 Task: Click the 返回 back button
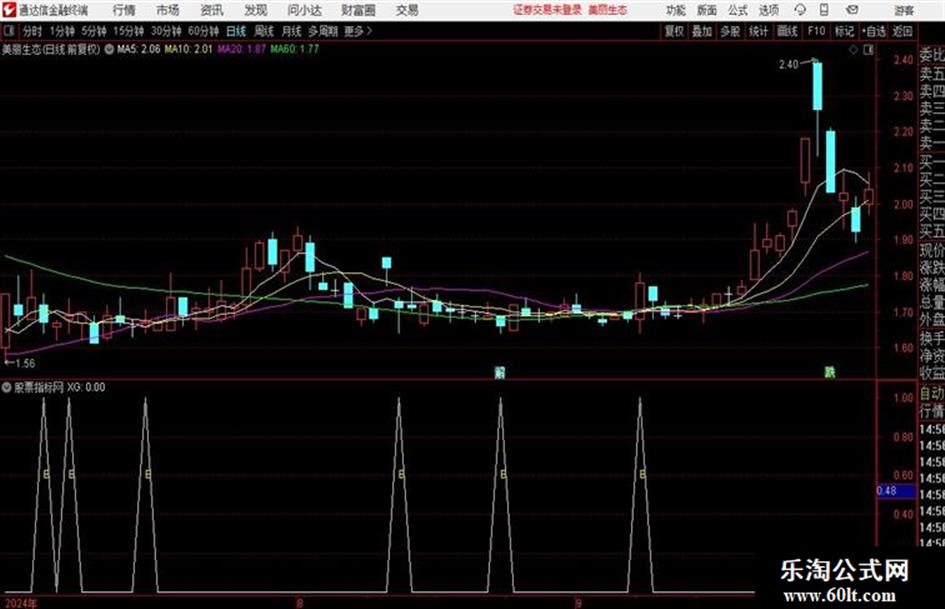902,31
